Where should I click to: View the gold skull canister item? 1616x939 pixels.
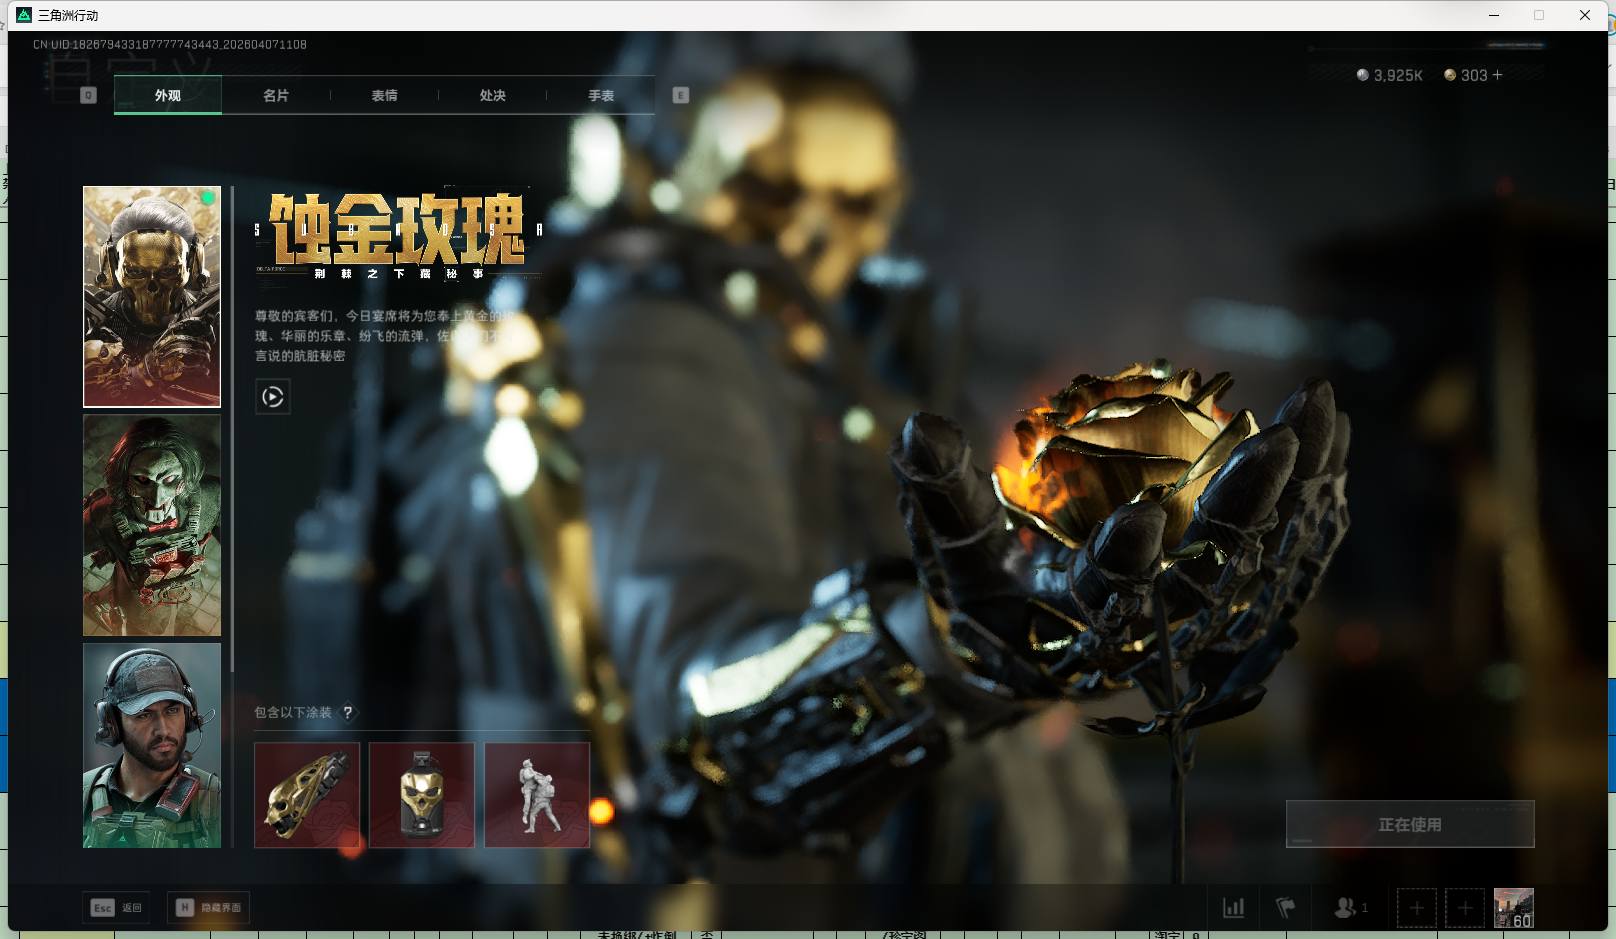[422, 795]
